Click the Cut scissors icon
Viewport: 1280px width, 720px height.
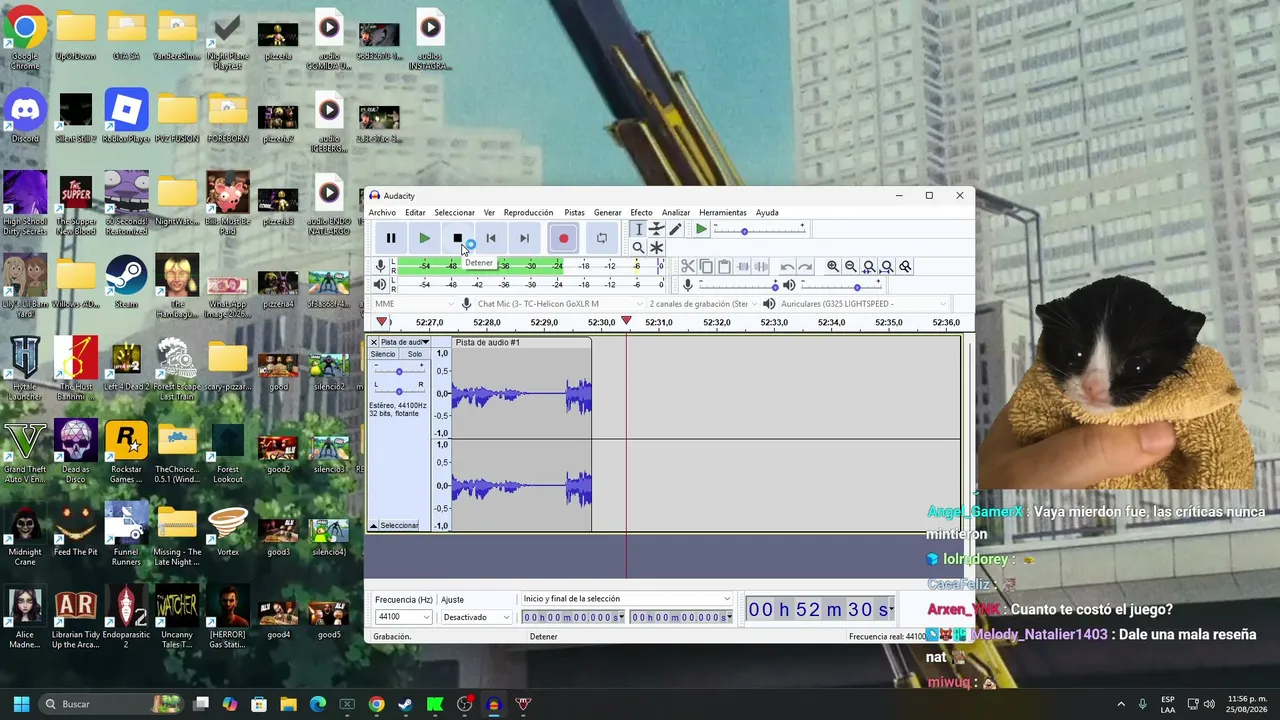[688, 266]
